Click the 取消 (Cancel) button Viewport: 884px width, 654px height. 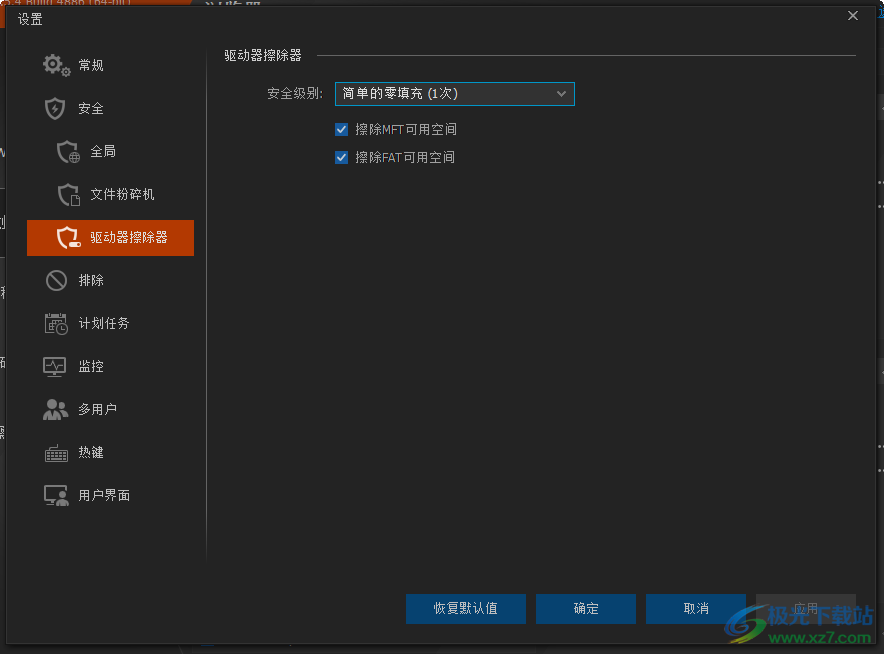(695, 608)
